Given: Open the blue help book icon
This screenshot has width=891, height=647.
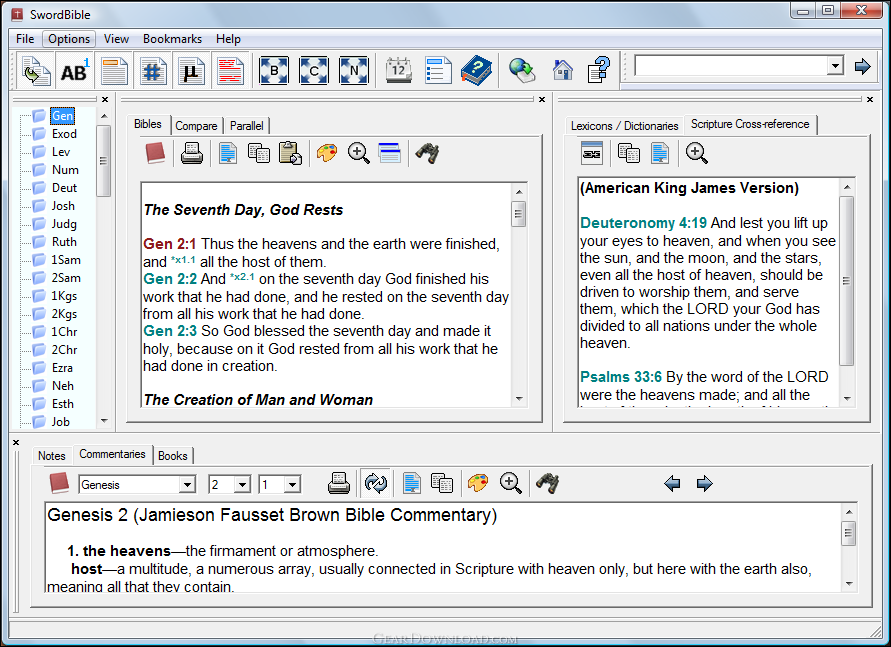Looking at the screenshot, I should 476,71.
